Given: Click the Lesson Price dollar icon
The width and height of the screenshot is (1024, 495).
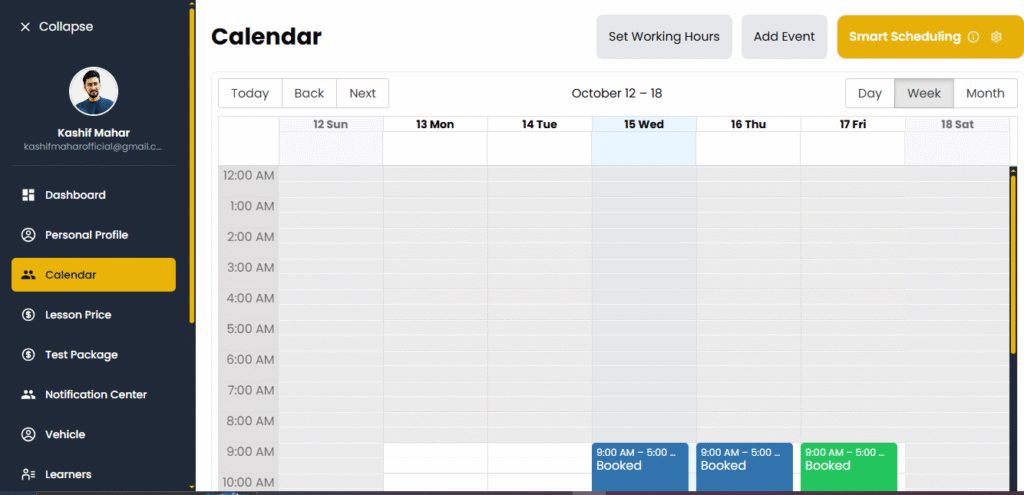Looking at the screenshot, I should coord(28,315).
